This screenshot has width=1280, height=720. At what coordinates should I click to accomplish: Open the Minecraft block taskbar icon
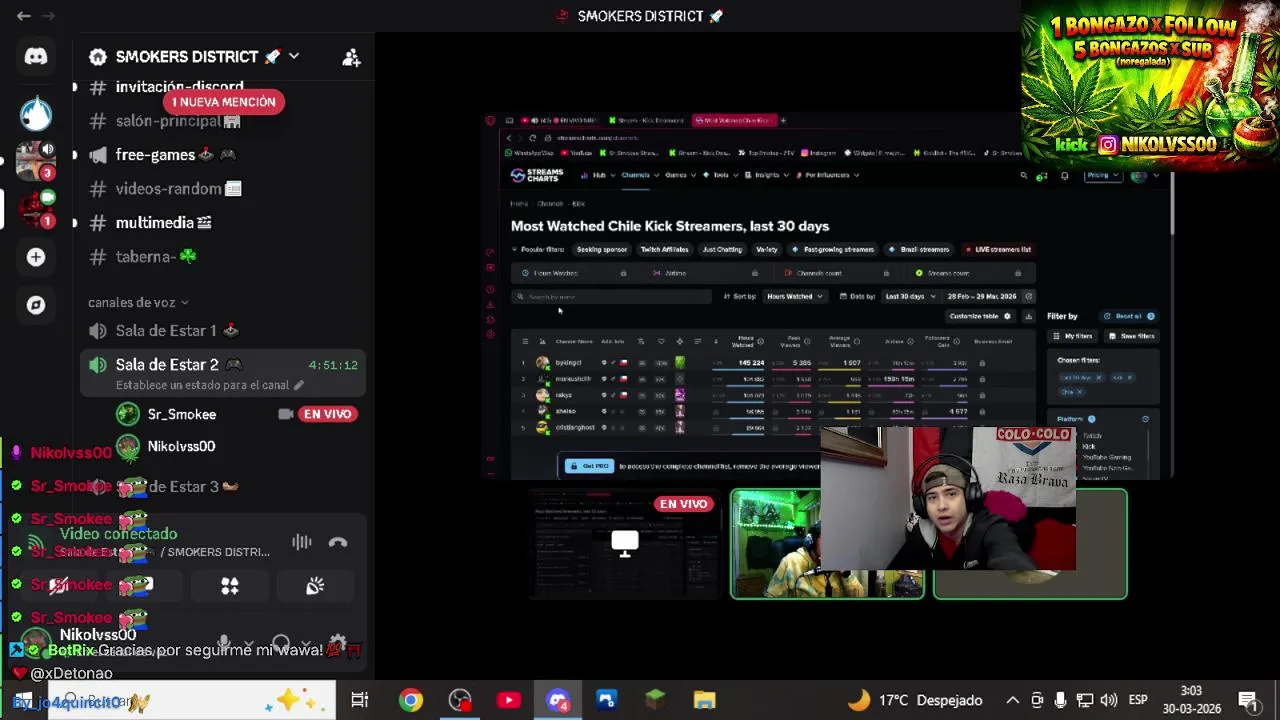(655, 700)
